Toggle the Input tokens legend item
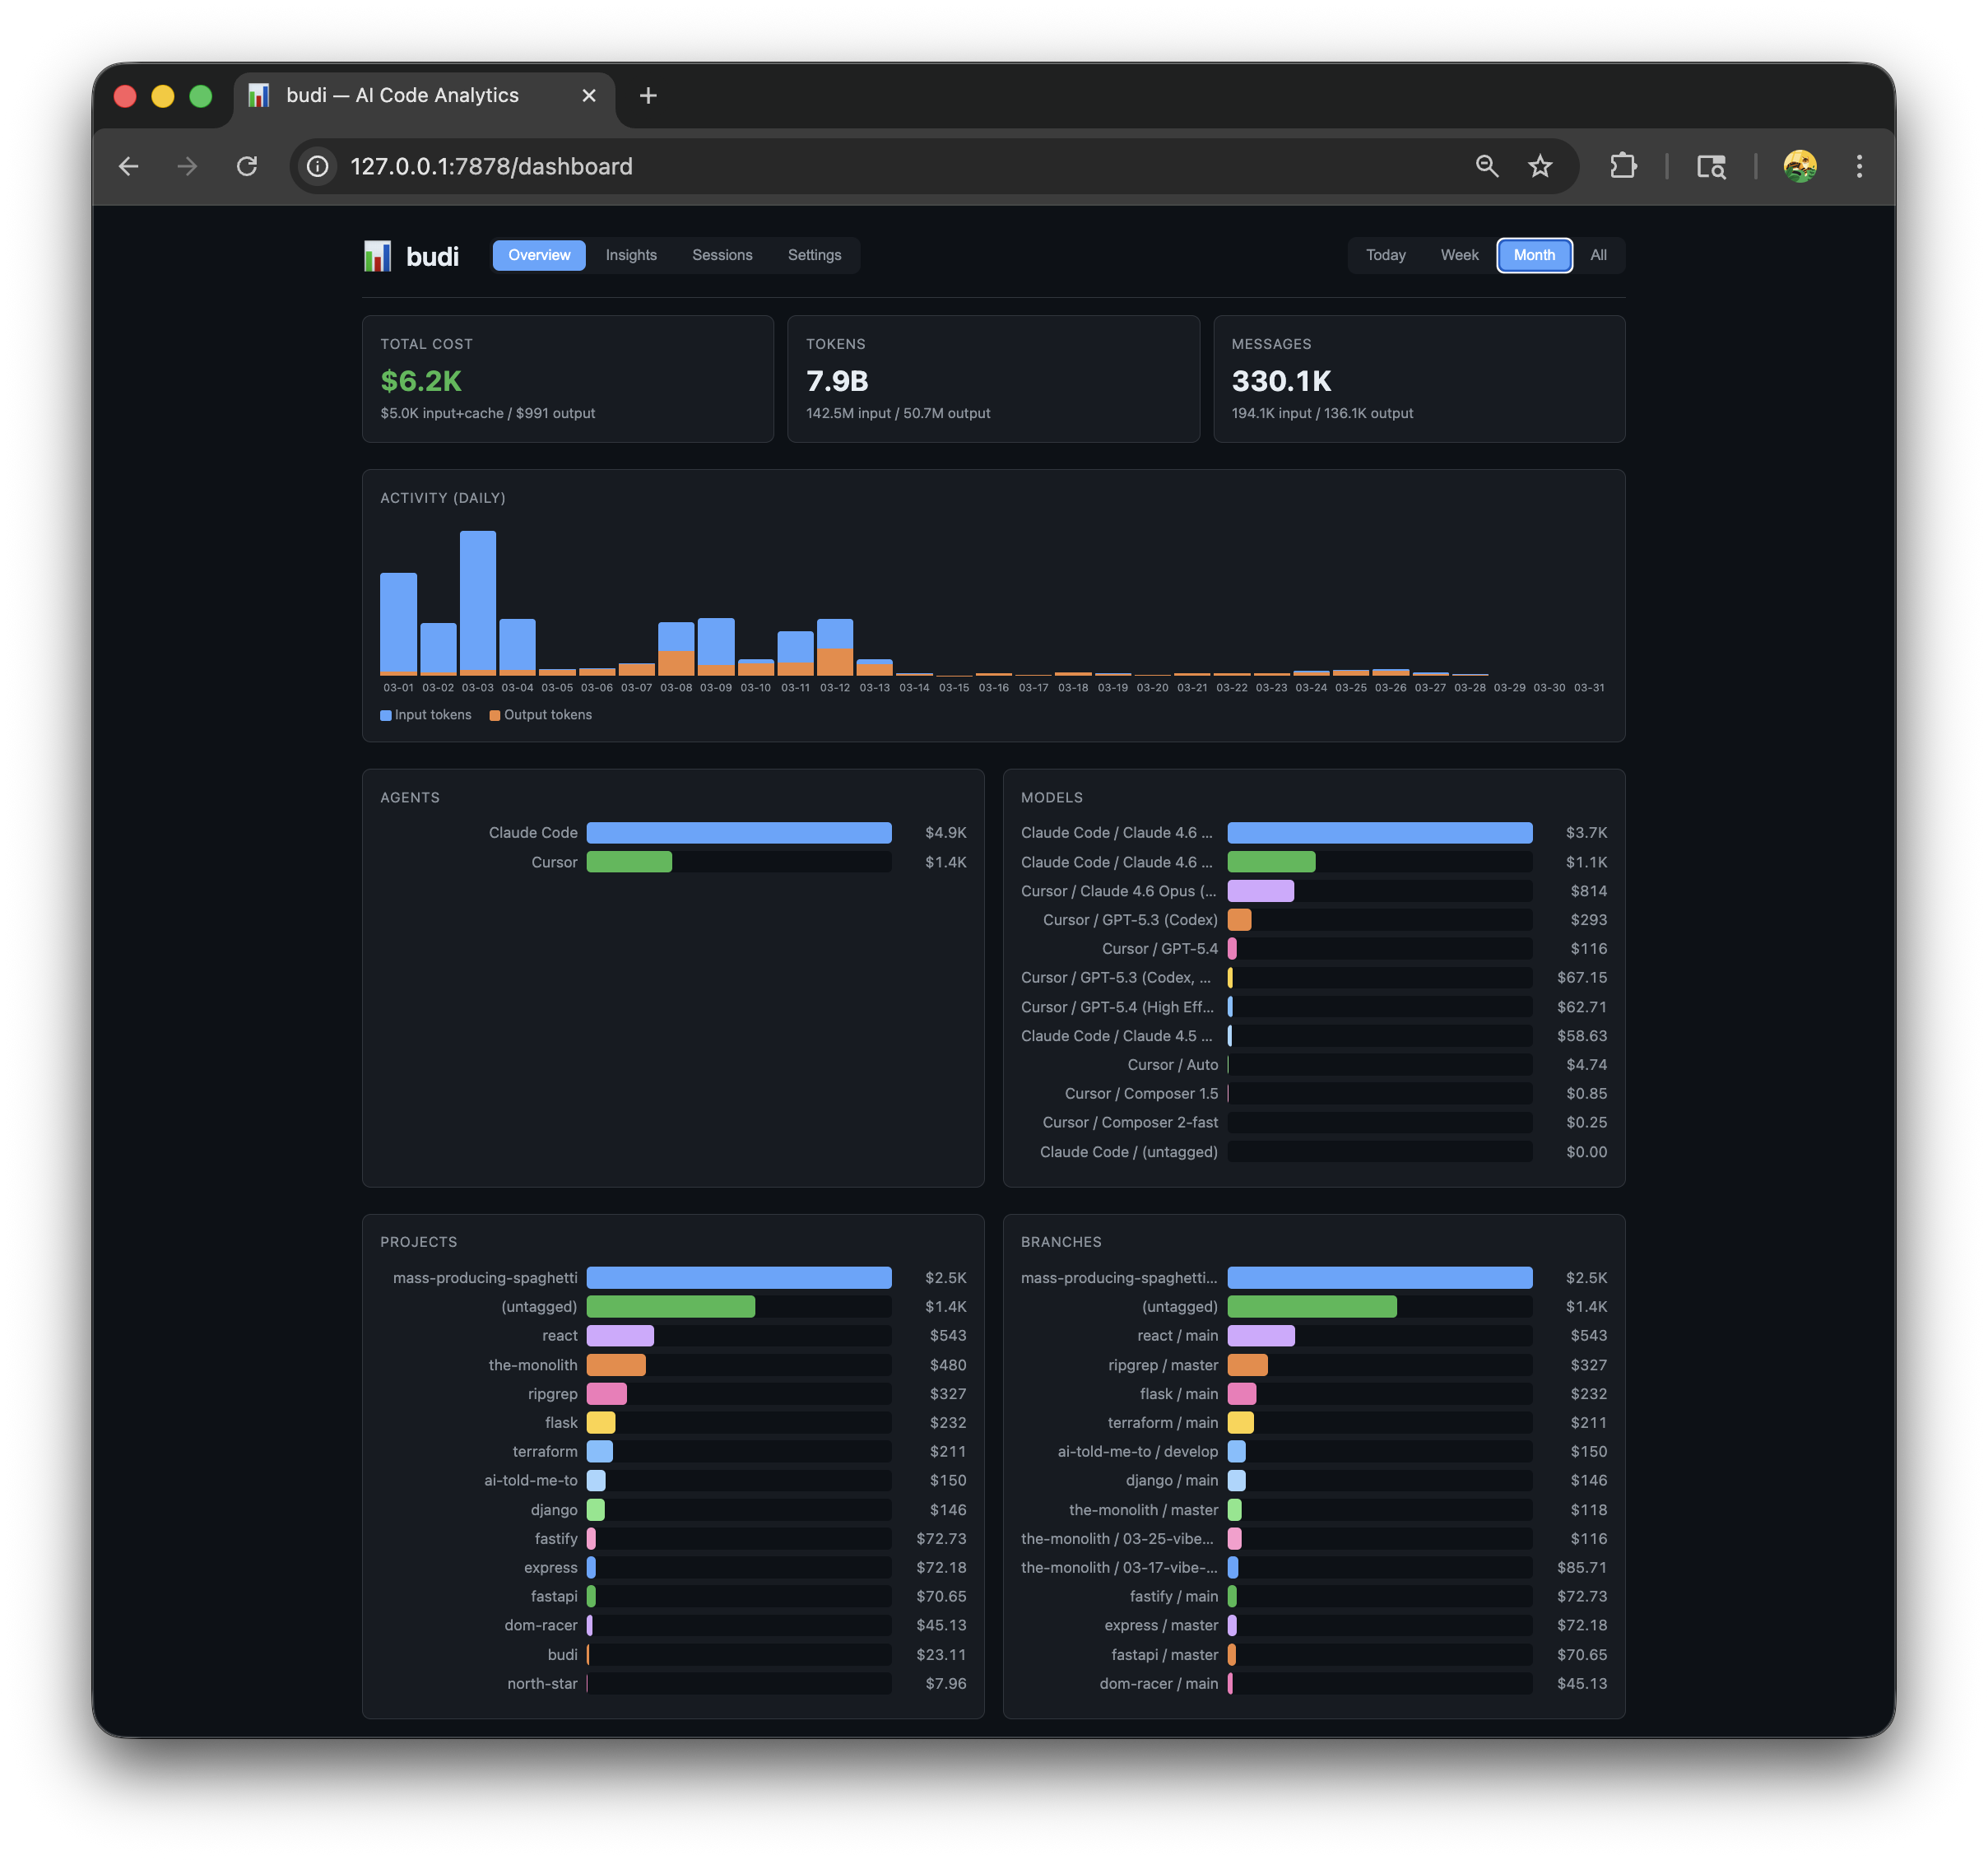 point(425,714)
